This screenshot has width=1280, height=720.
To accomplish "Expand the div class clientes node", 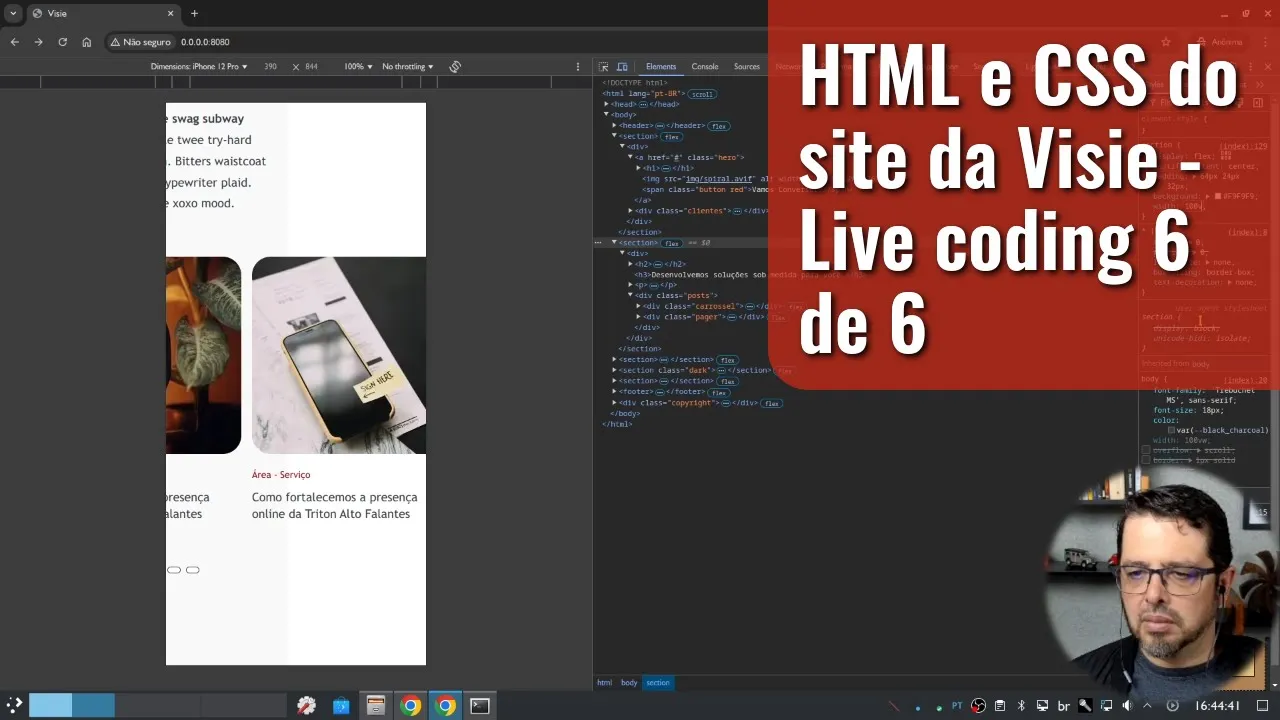I will coord(631,211).
